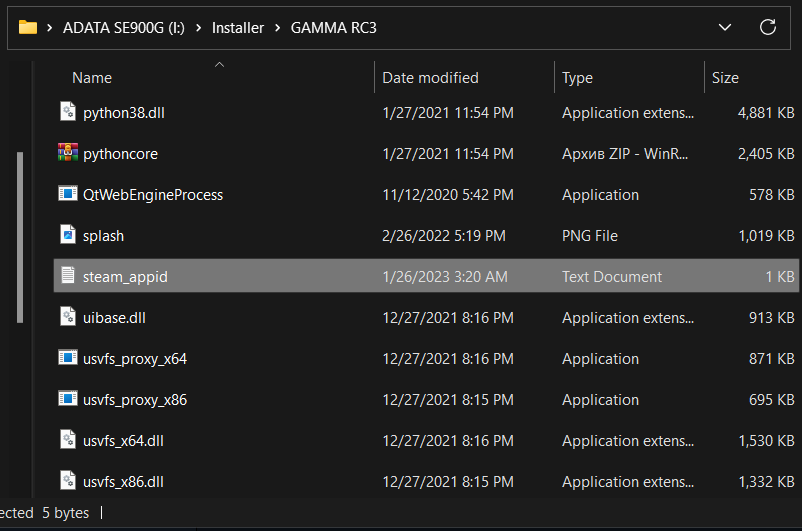Click the pythoncore WinRAR archive icon

(x=67, y=154)
